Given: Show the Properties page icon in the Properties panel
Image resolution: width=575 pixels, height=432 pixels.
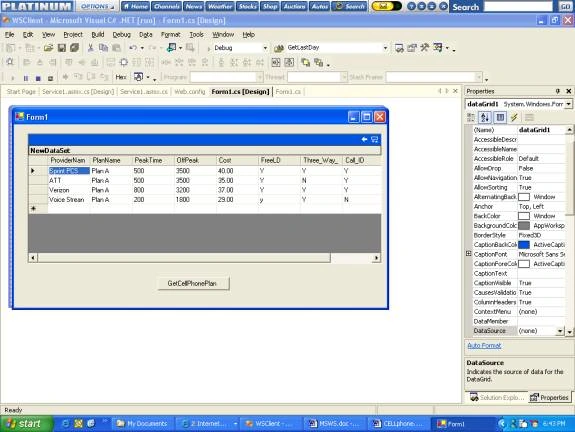Looking at the screenshot, I should point(529,117).
